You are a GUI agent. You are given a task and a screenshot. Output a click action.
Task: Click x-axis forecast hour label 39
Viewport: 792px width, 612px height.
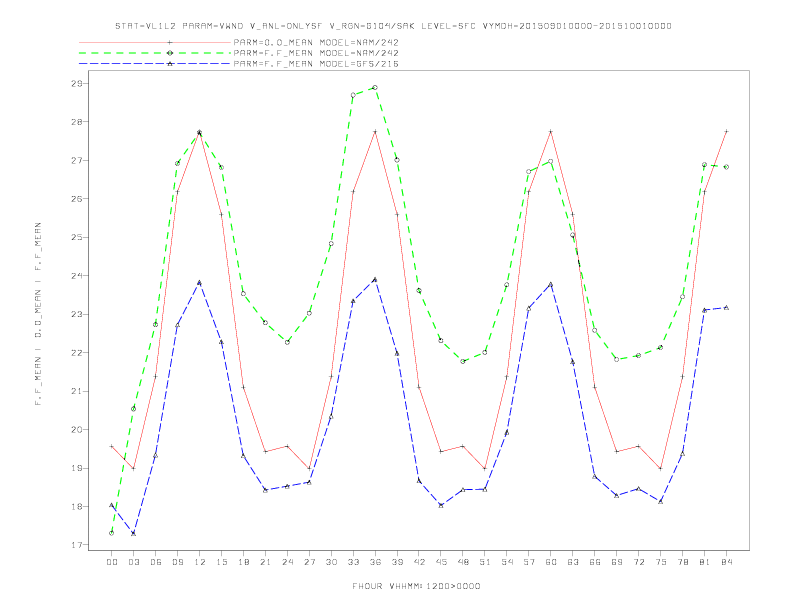(397, 562)
